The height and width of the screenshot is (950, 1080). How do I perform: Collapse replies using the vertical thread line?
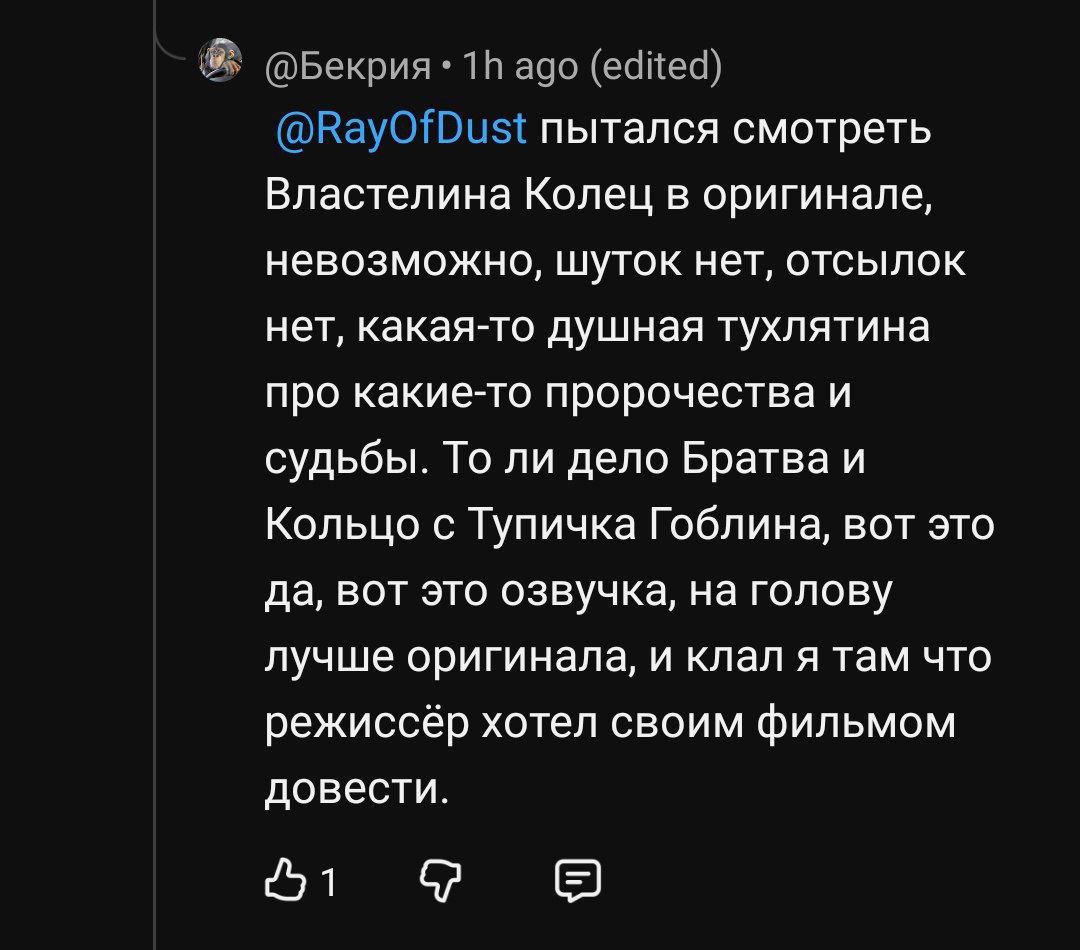(x=155, y=500)
